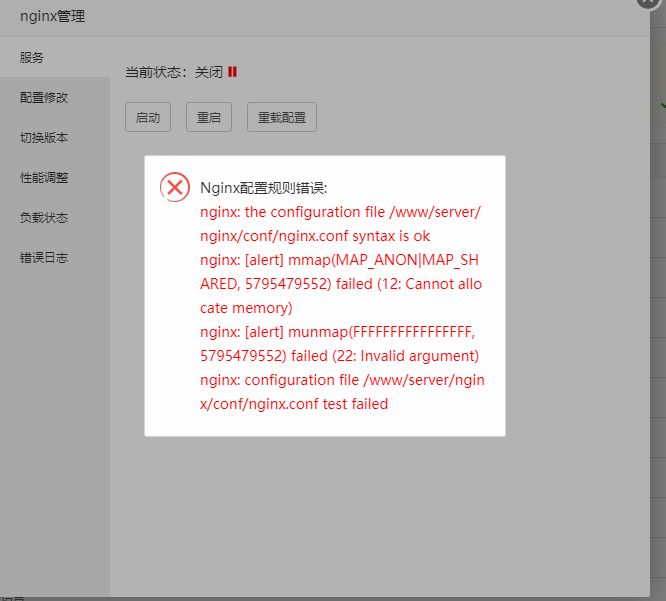Click the 'cate memory)' error line
The width and height of the screenshot is (666, 601).
pos(246,308)
